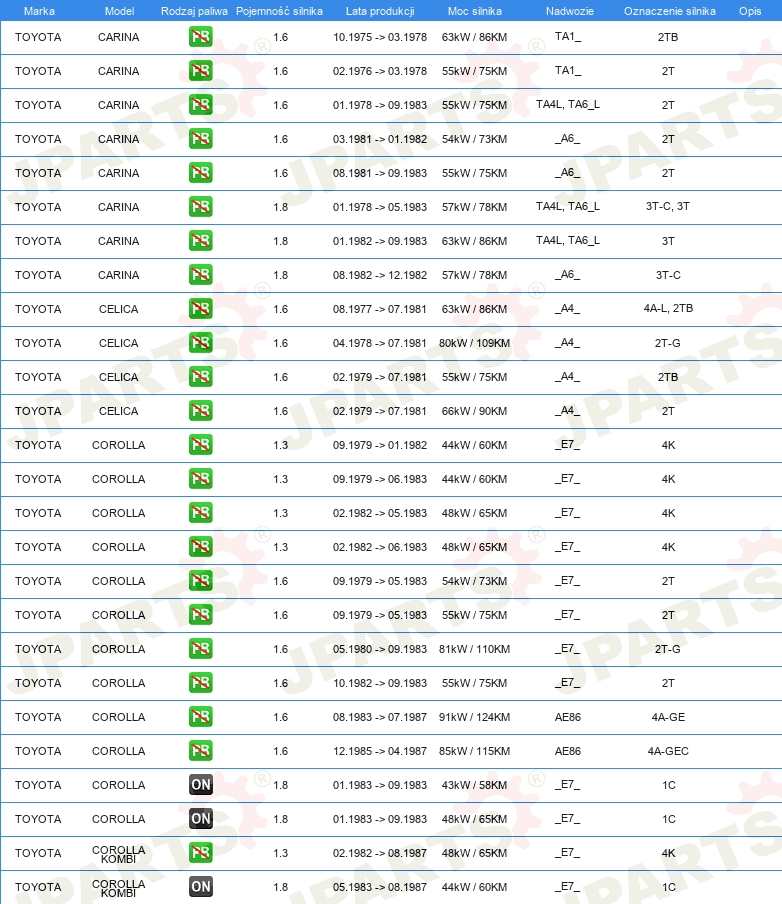This screenshot has width=782, height=904.
Task: Click petrol icon in Carina 3T-C, 3T engine row
Action: (x=201, y=208)
